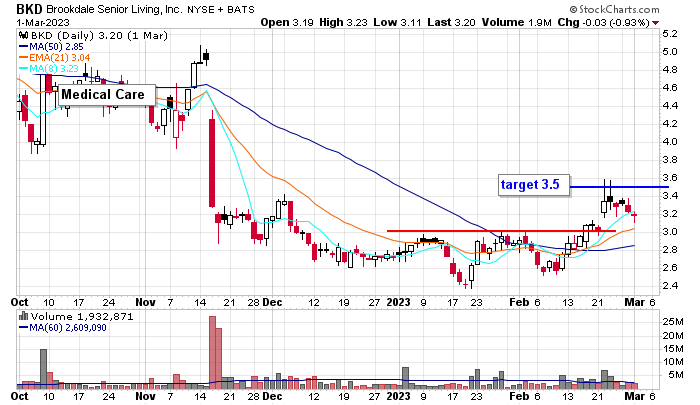Click the Feb label on the price chart date axis
The width and height of the screenshot is (700, 405).
pyautogui.click(x=519, y=302)
